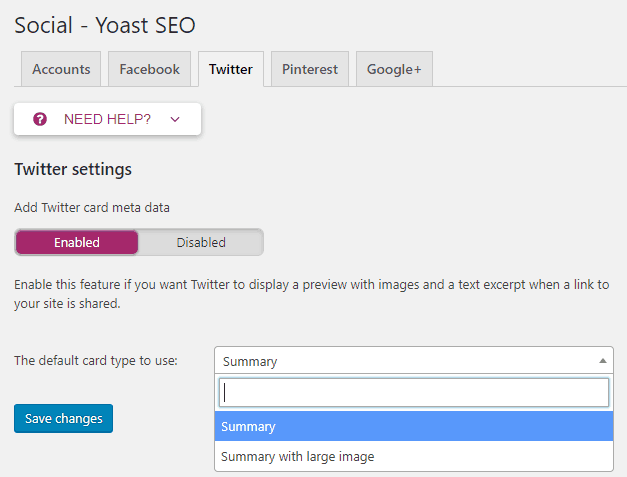Screen dimensions: 627x477
Task: Focus the dropdown search field
Action: click(x=414, y=393)
